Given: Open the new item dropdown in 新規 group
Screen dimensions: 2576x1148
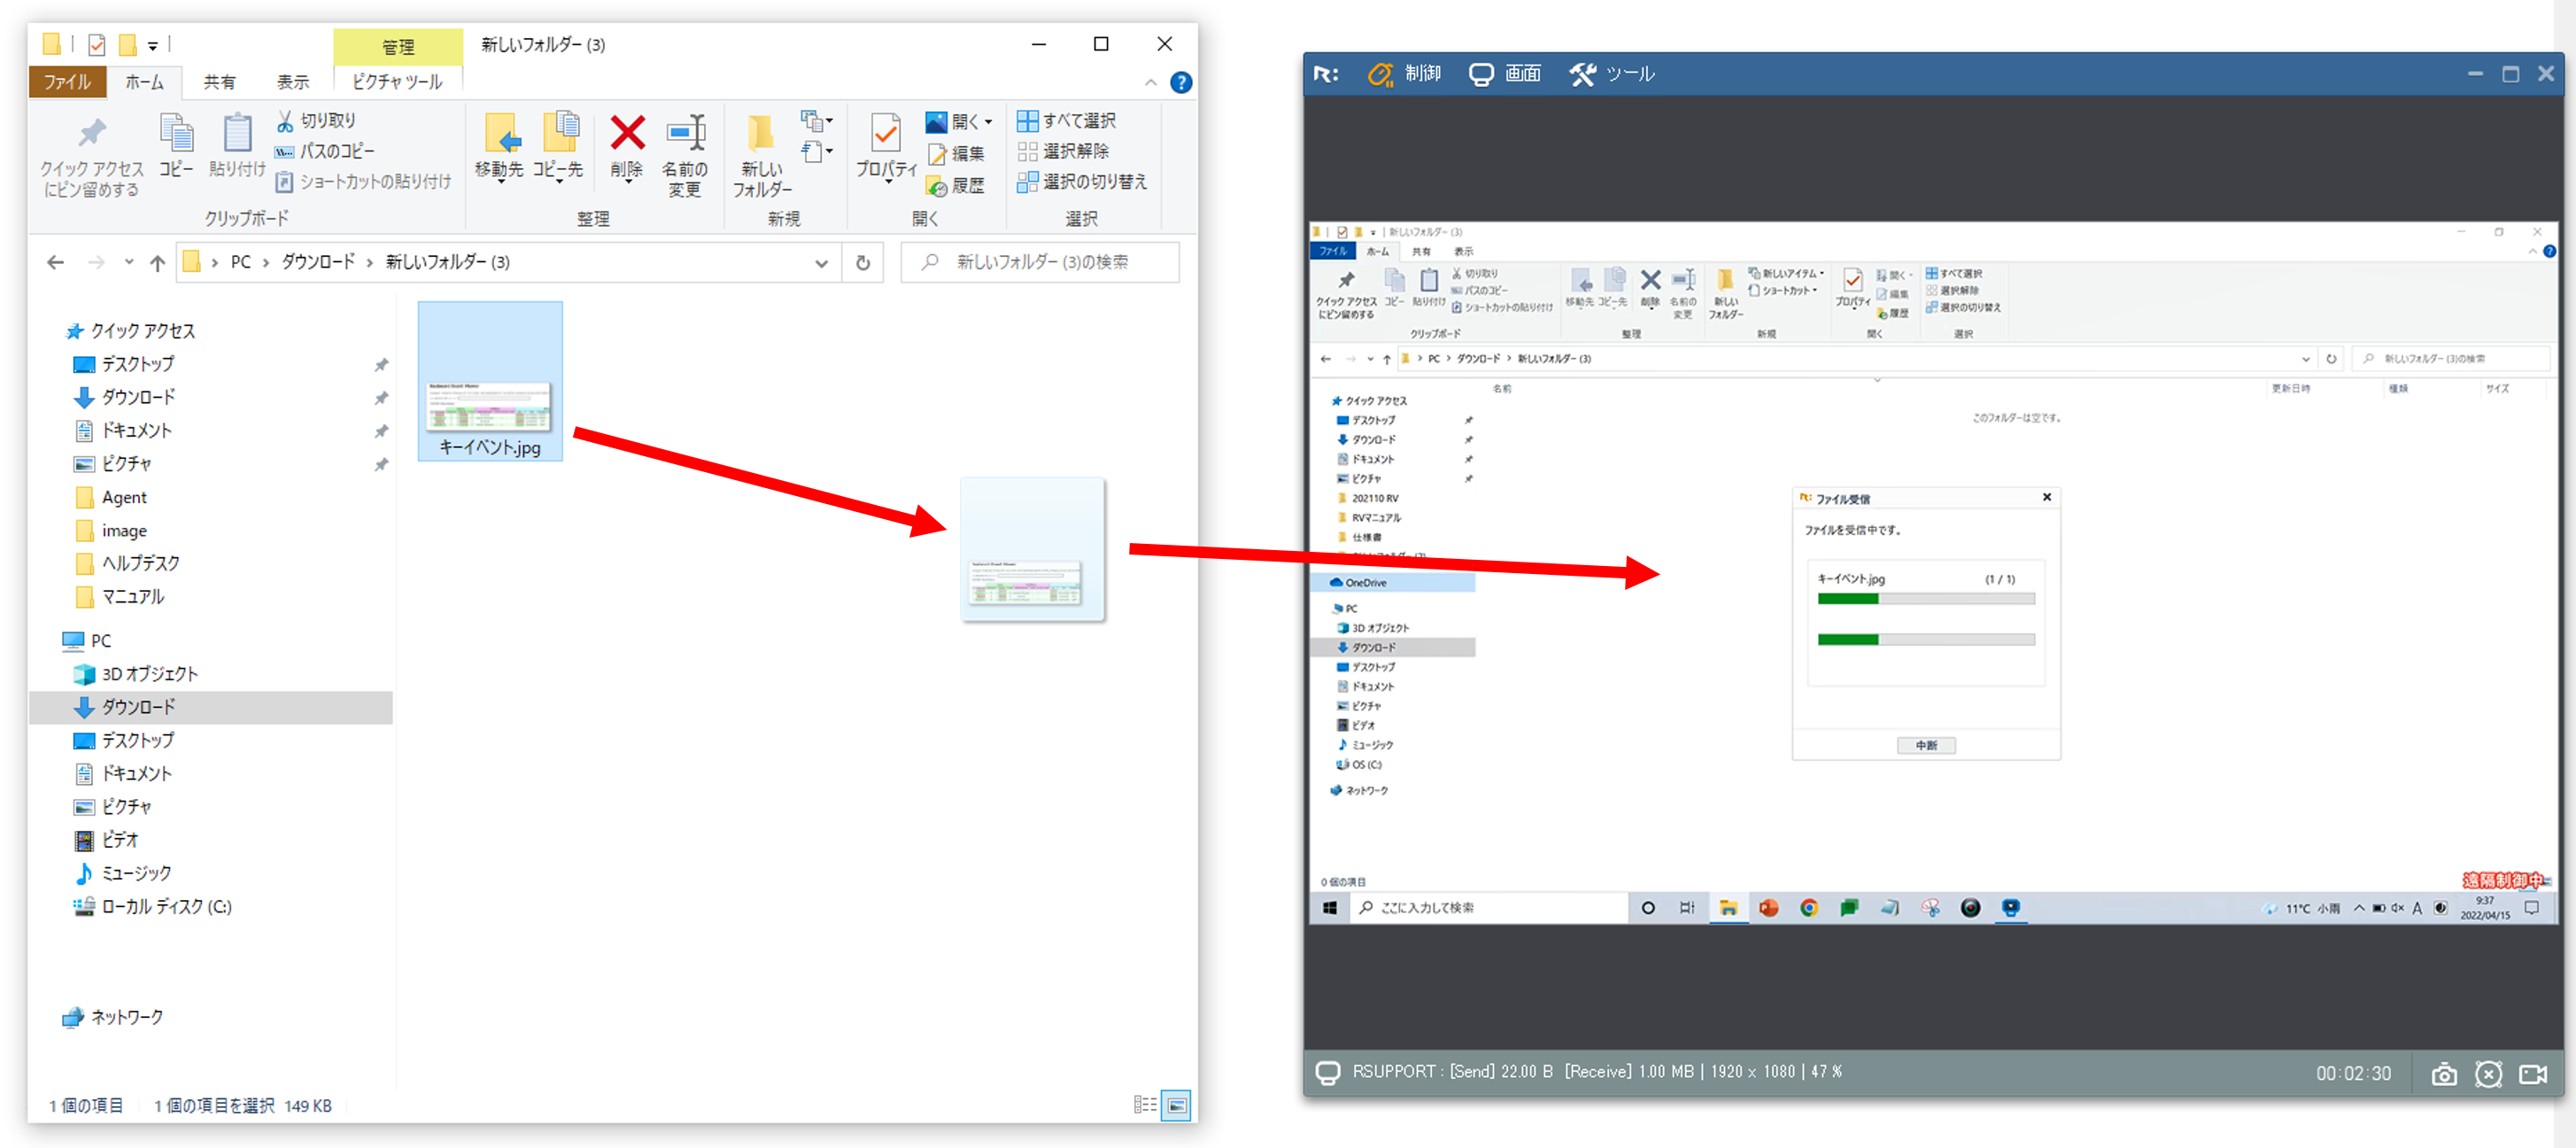Looking at the screenshot, I should [x=817, y=121].
